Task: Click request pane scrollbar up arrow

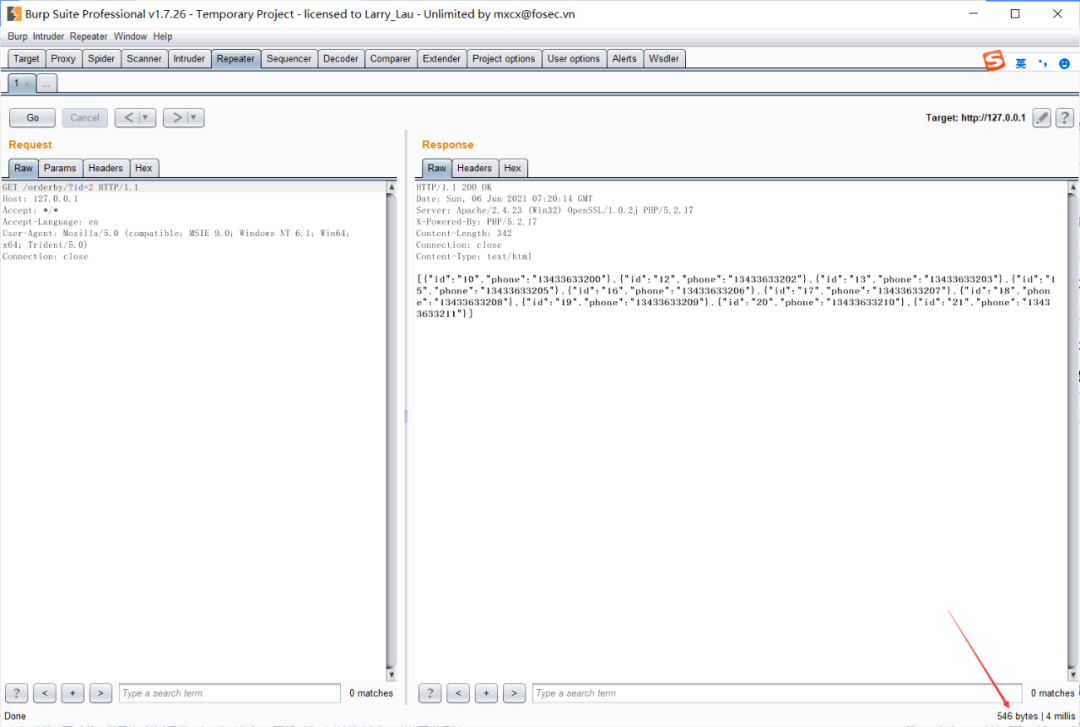Action: 391,187
